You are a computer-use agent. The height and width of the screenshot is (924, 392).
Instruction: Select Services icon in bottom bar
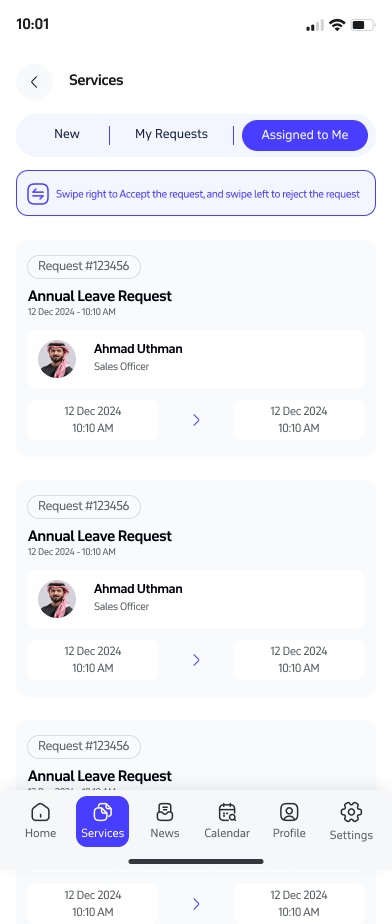(103, 821)
